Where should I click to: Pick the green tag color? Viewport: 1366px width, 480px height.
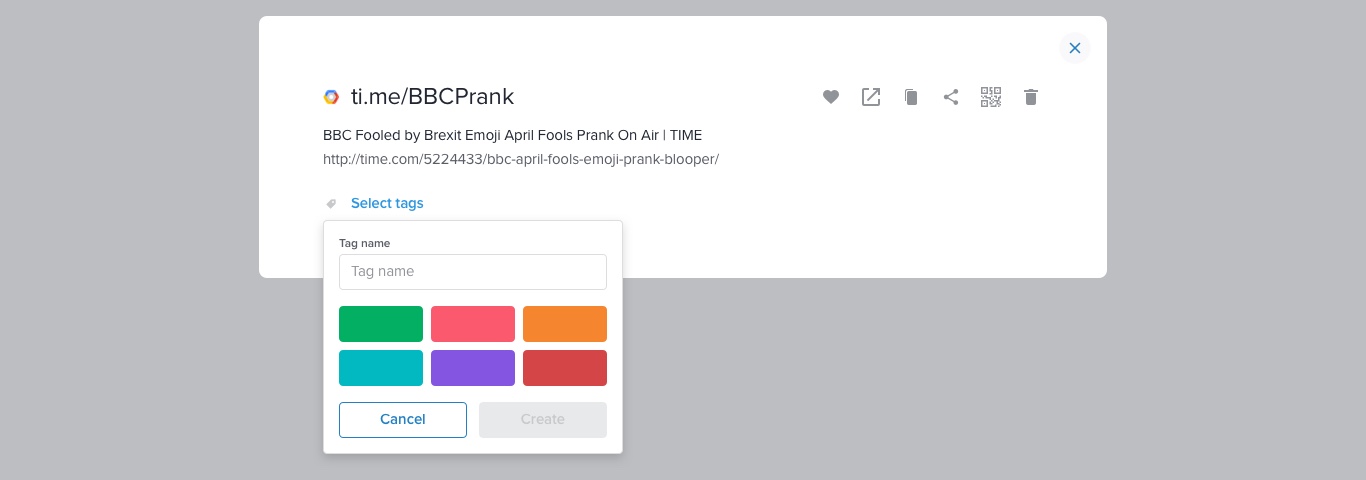(381, 324)
